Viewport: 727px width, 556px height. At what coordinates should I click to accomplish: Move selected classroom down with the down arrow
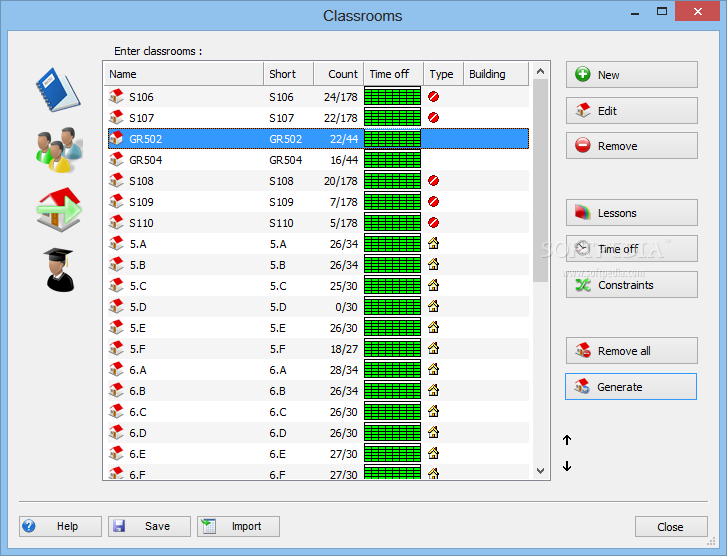click(x=567, y=466)
